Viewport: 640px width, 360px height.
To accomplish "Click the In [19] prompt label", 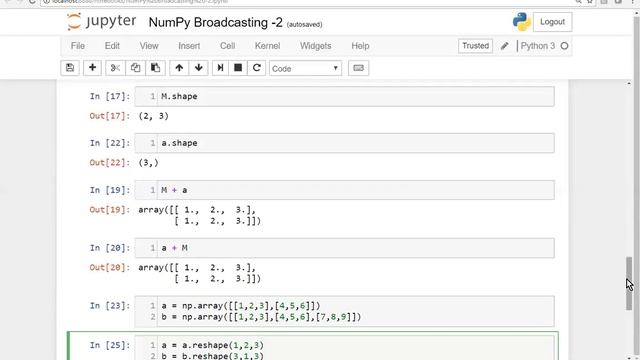I will coord(110,190).
